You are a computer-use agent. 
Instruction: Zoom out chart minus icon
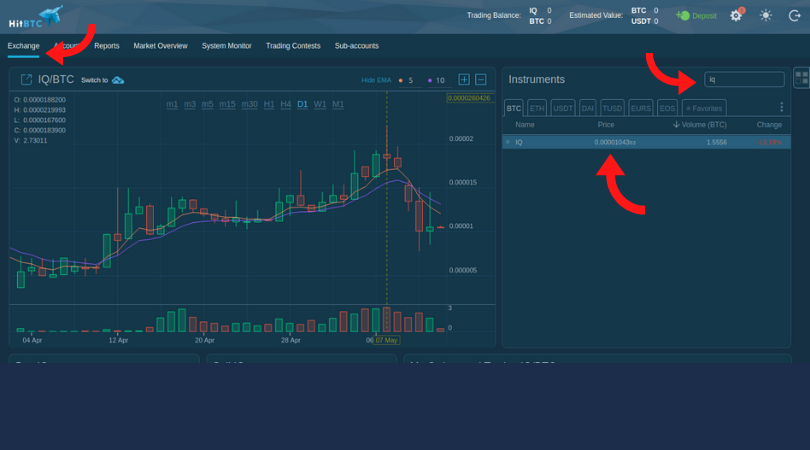[x=480, y=80]
